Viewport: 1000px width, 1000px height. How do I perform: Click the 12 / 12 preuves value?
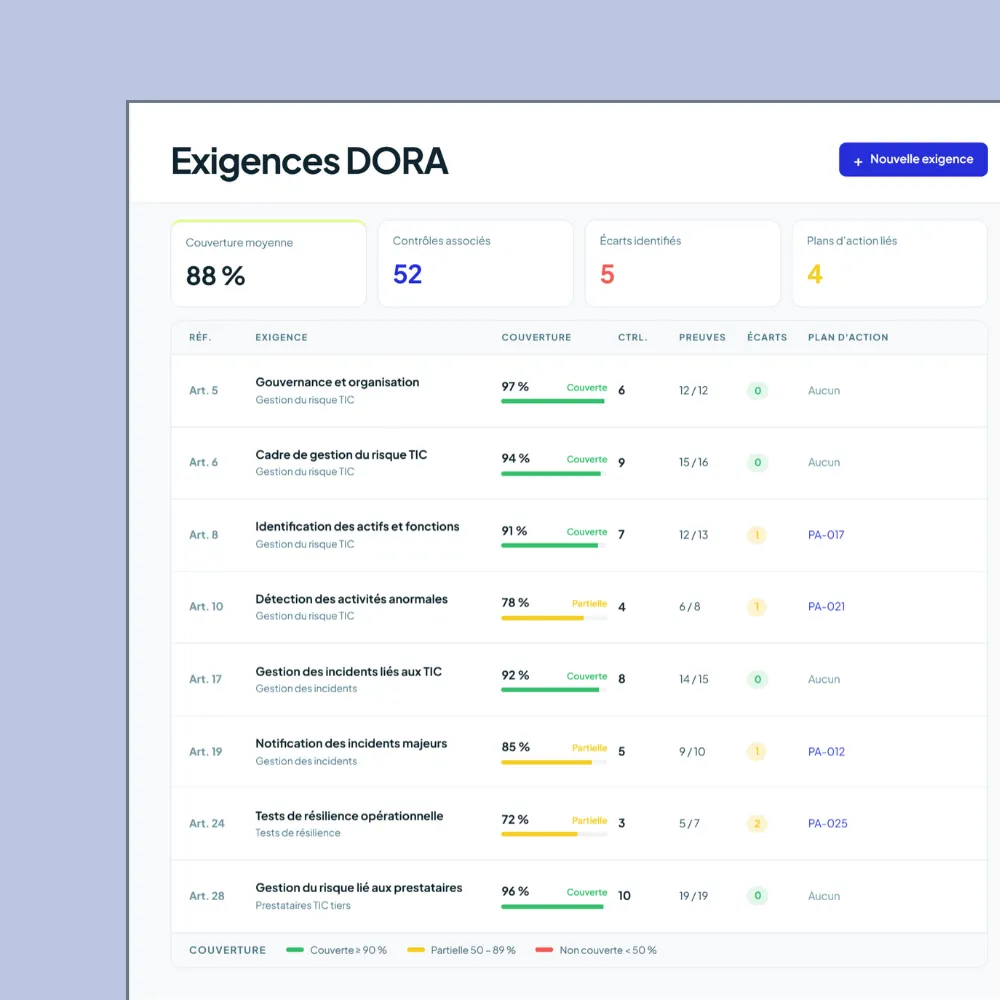coord(693,390)
